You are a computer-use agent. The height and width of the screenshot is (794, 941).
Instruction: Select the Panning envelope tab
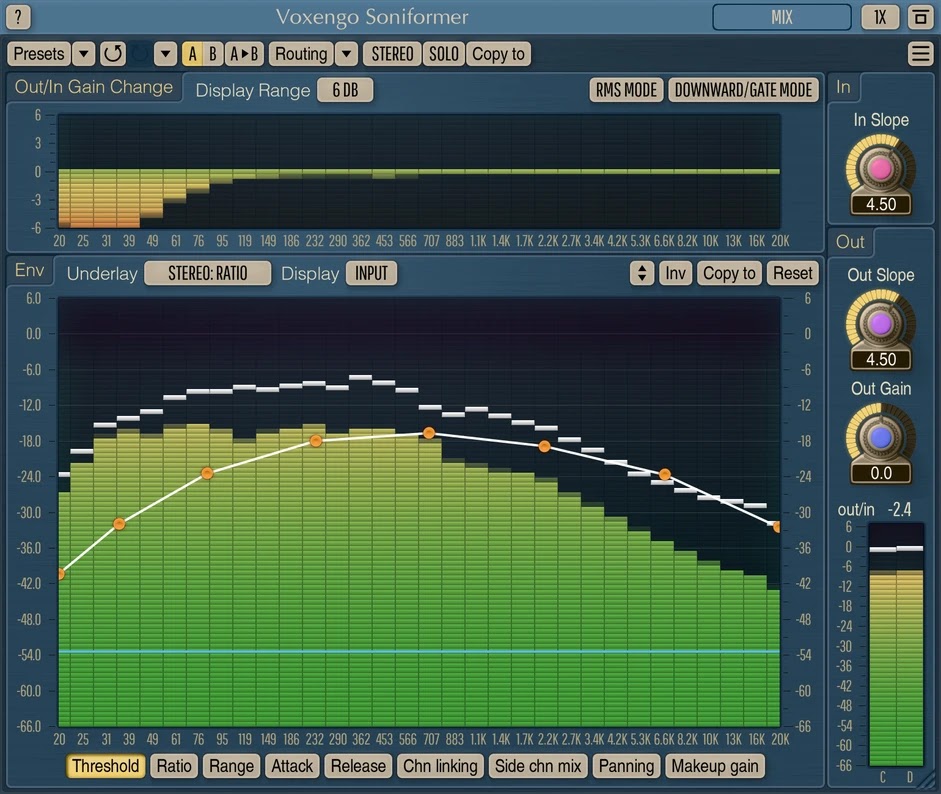(x=627, y=766)
